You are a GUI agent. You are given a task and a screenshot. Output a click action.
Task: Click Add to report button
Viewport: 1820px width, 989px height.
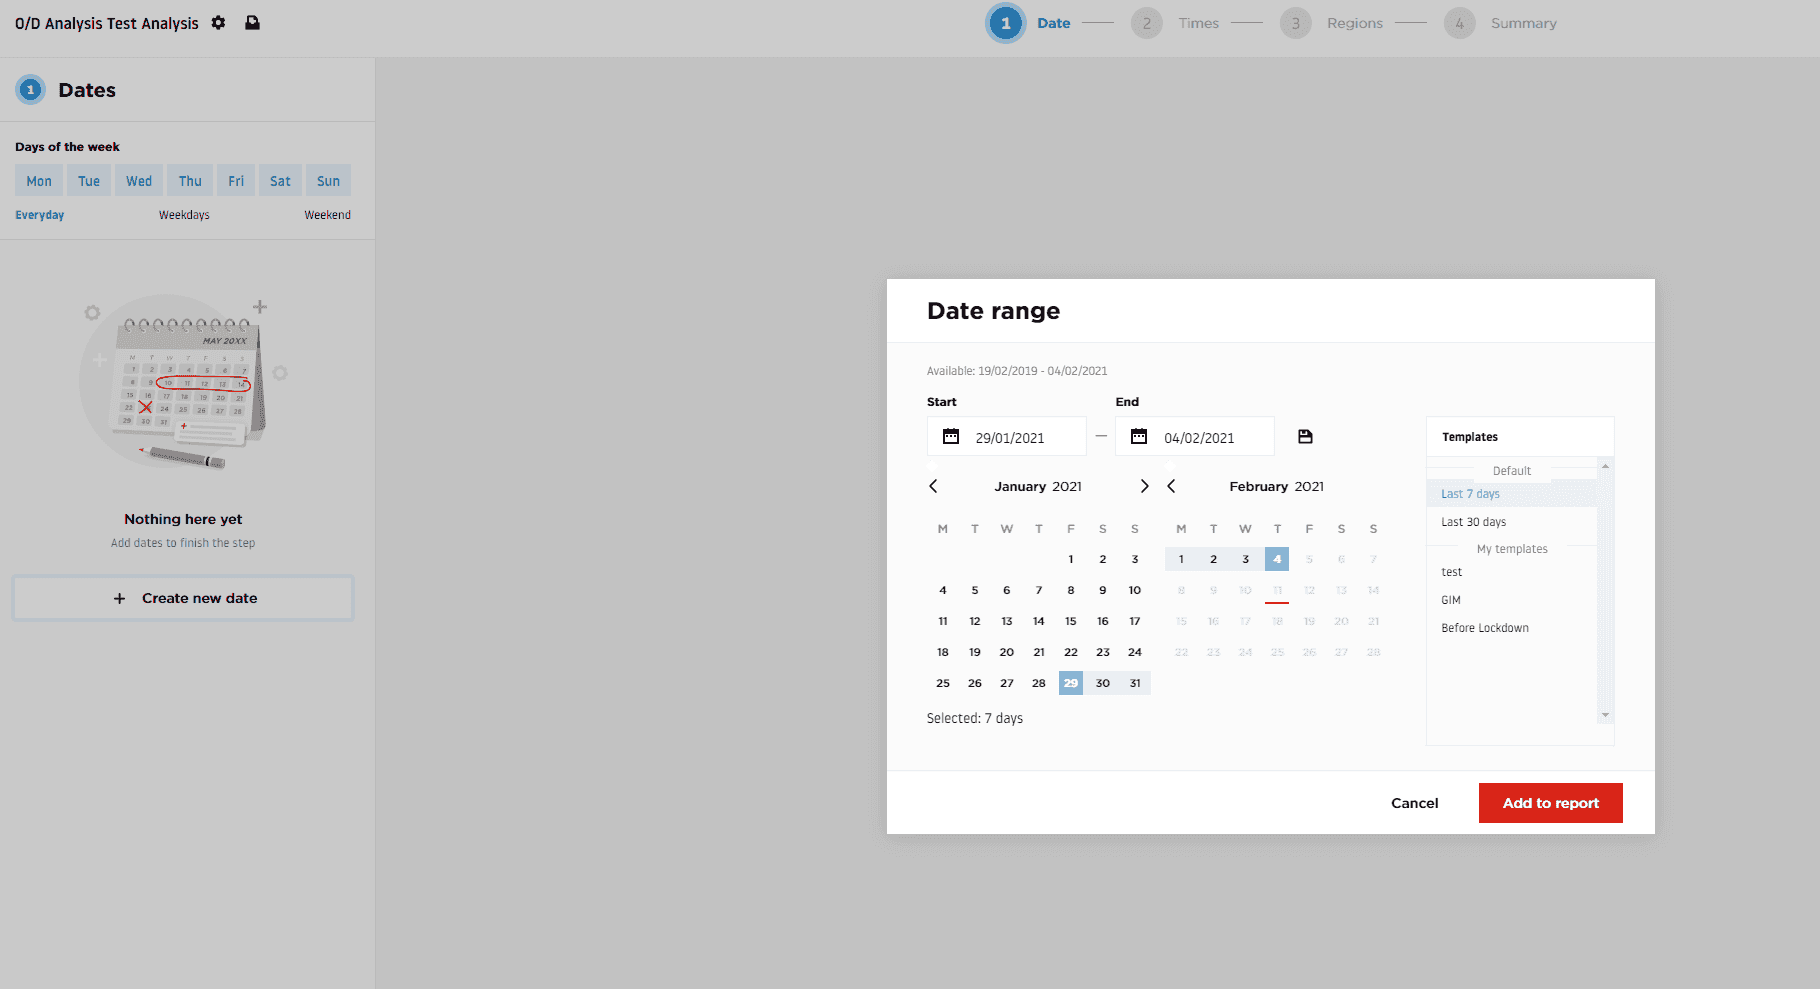pyautogui.click(x=1550, y=803)
